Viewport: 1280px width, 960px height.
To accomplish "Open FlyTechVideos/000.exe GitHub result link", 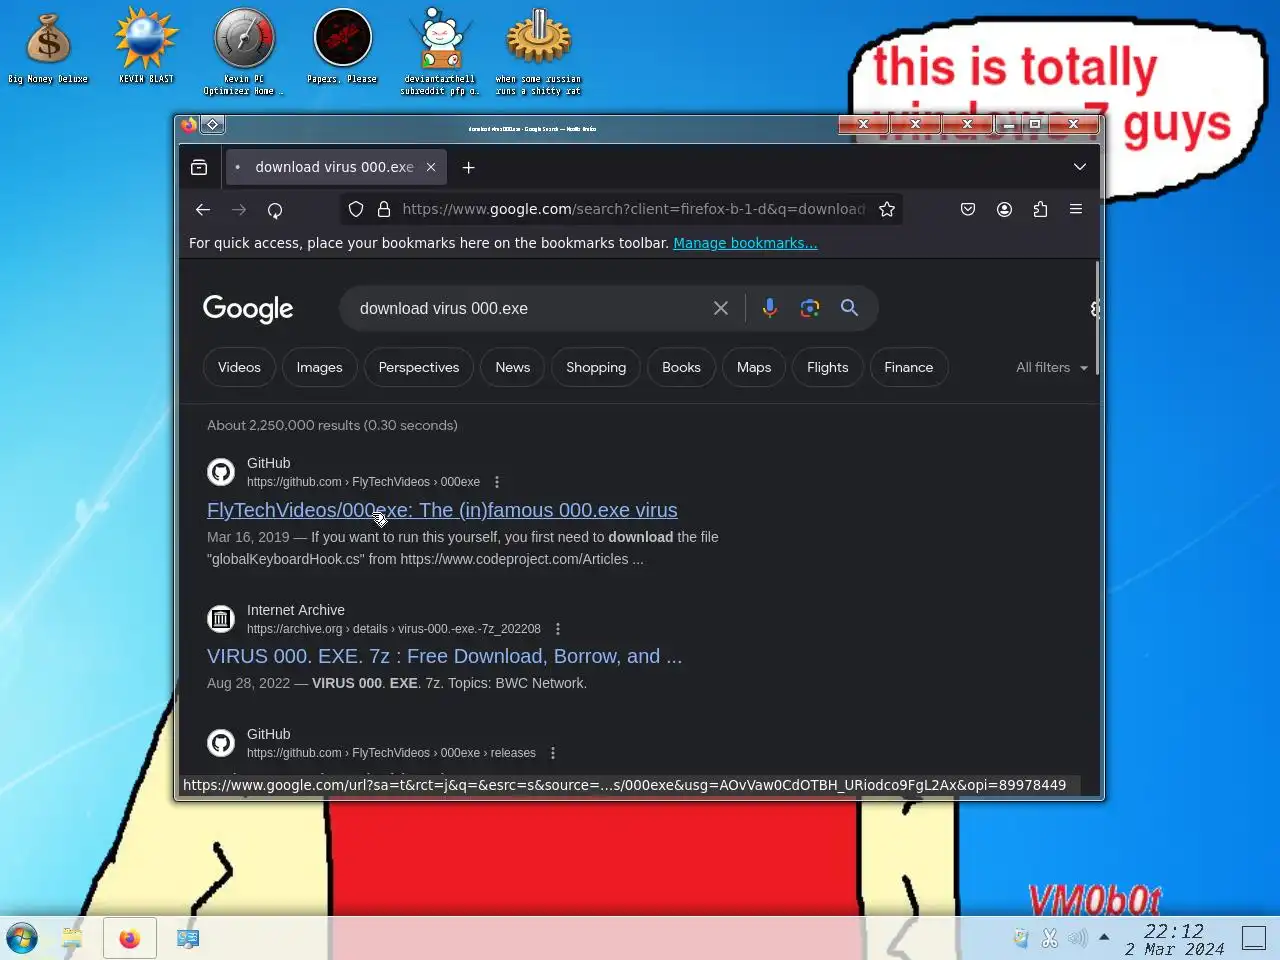I will (x=442, y=510).
